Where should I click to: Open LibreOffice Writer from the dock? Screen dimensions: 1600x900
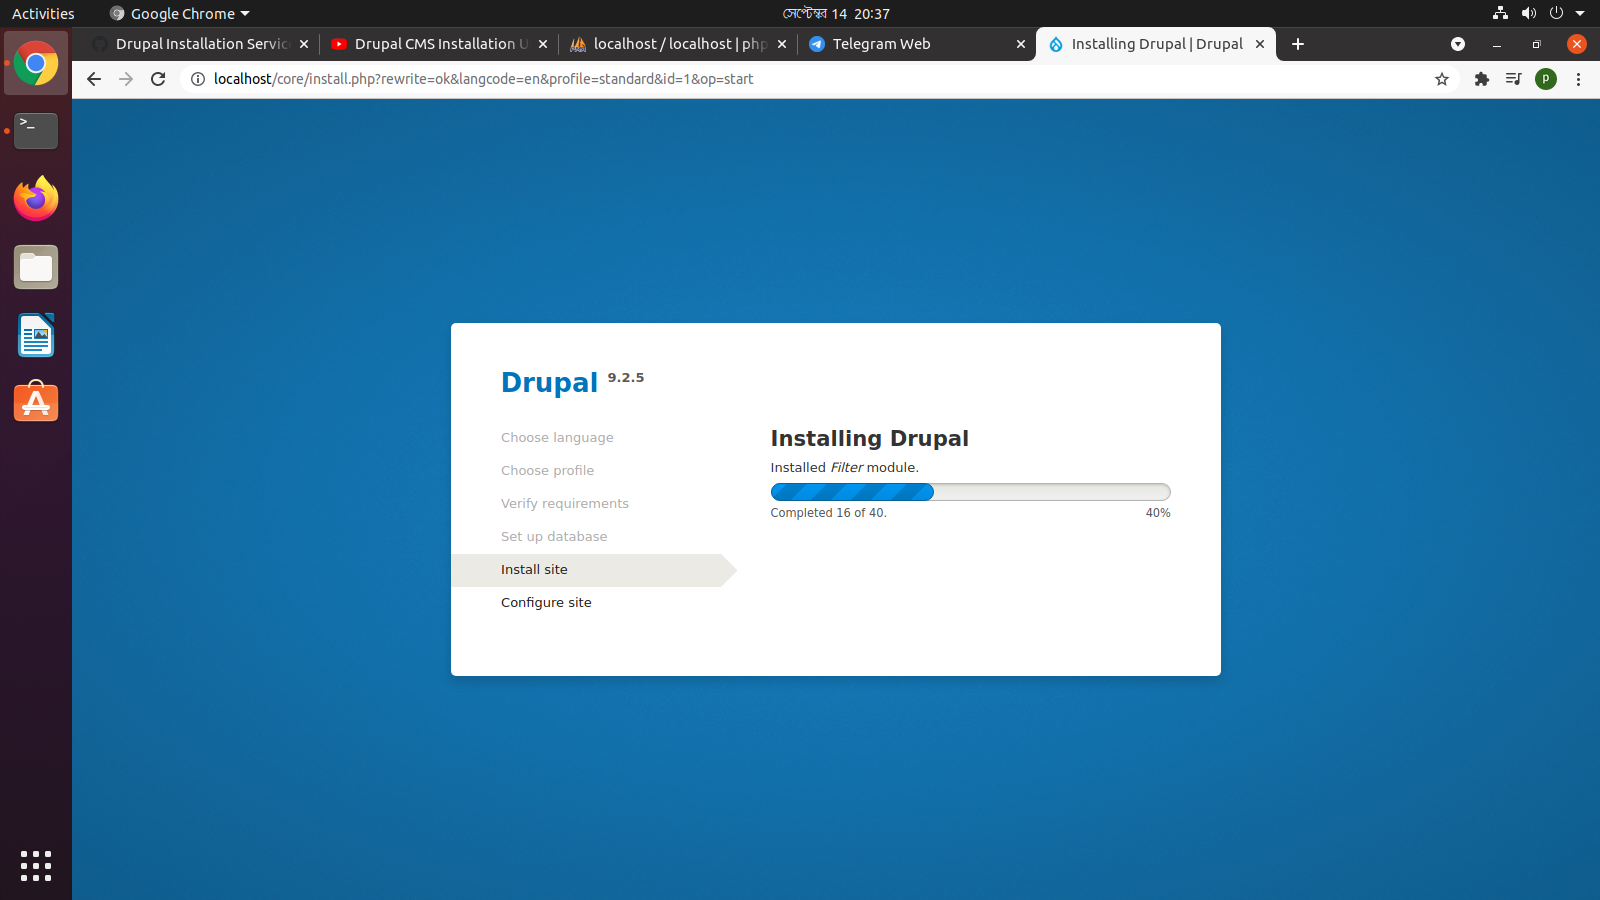coord(36,335)
